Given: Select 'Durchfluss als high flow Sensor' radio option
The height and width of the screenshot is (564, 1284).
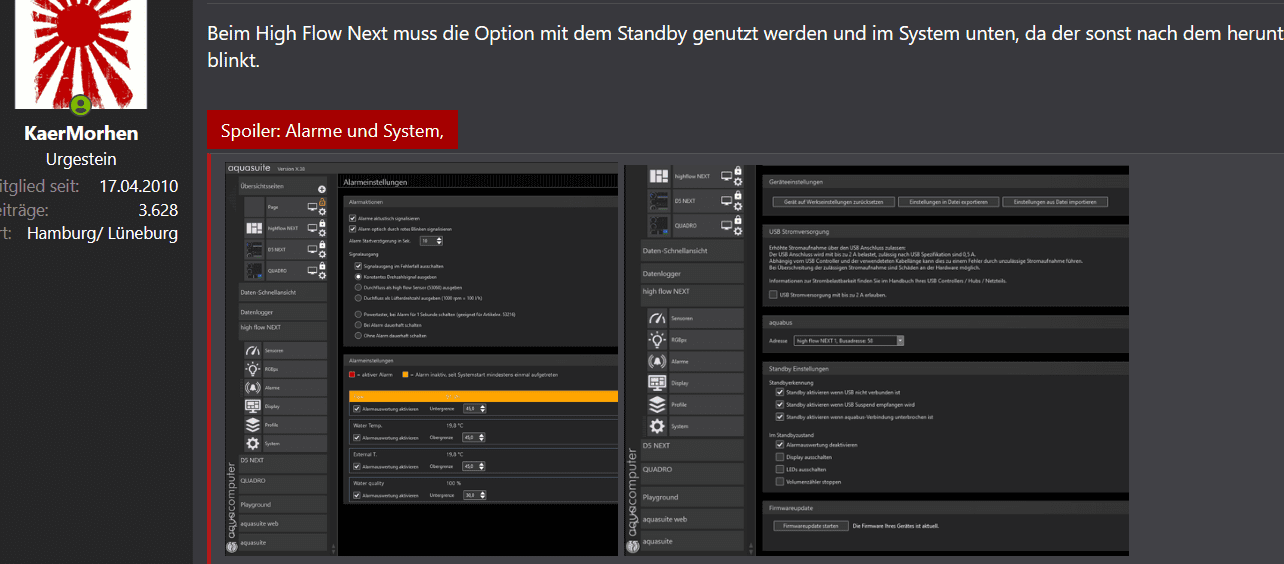Looking at the screenshot, I should click(358, 287).
